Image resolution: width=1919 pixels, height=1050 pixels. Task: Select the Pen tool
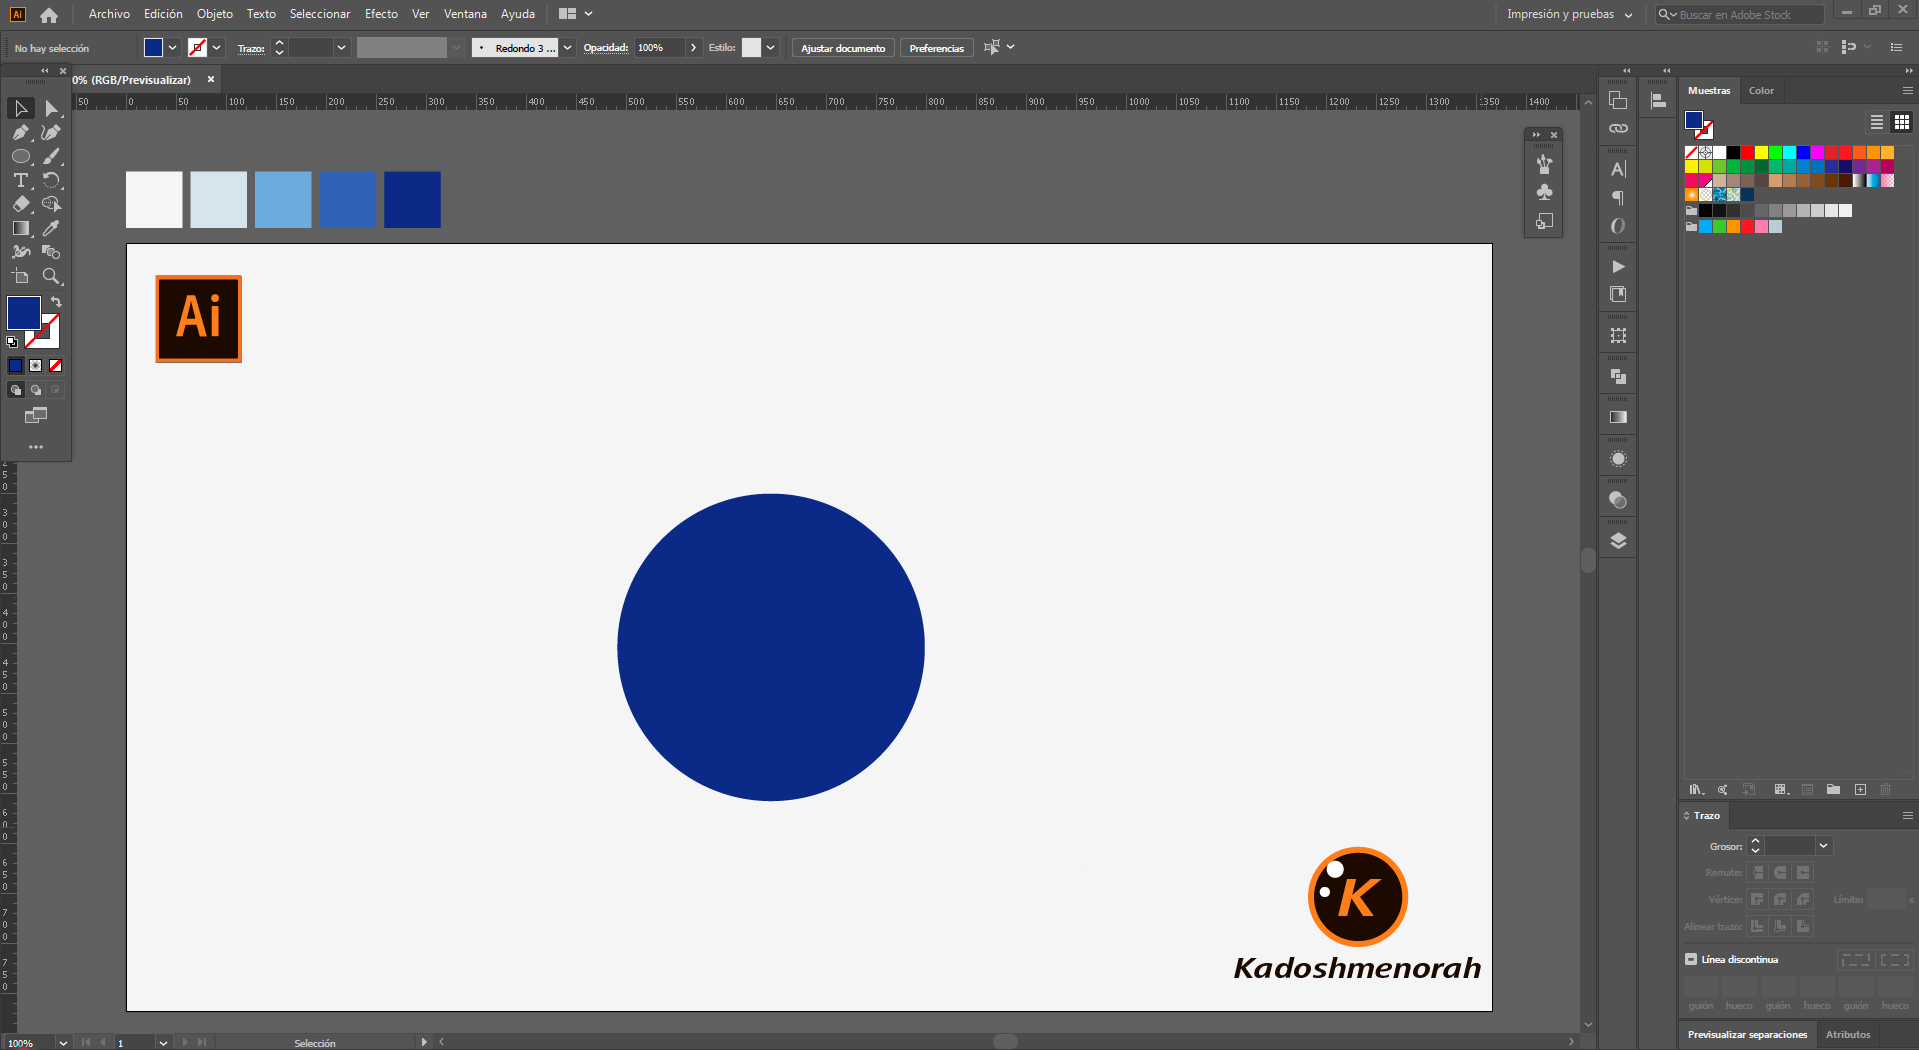21,132
